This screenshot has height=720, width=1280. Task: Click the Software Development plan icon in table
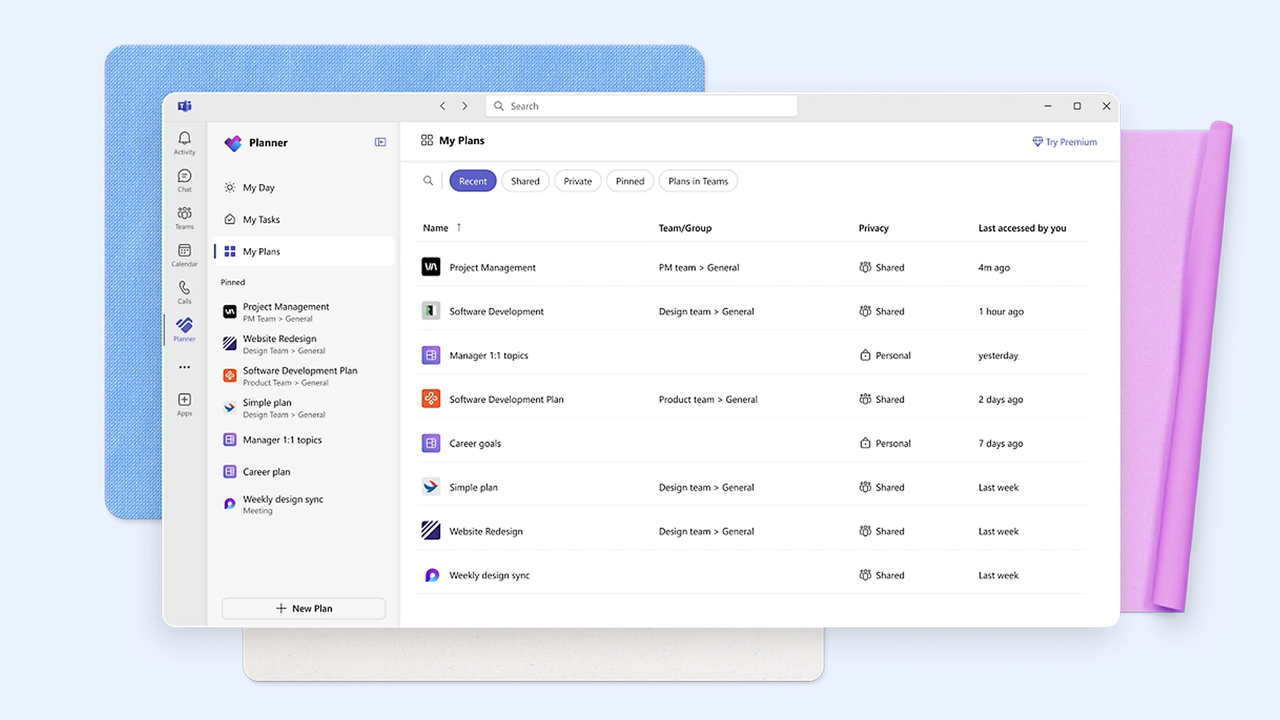click(431, 311)
